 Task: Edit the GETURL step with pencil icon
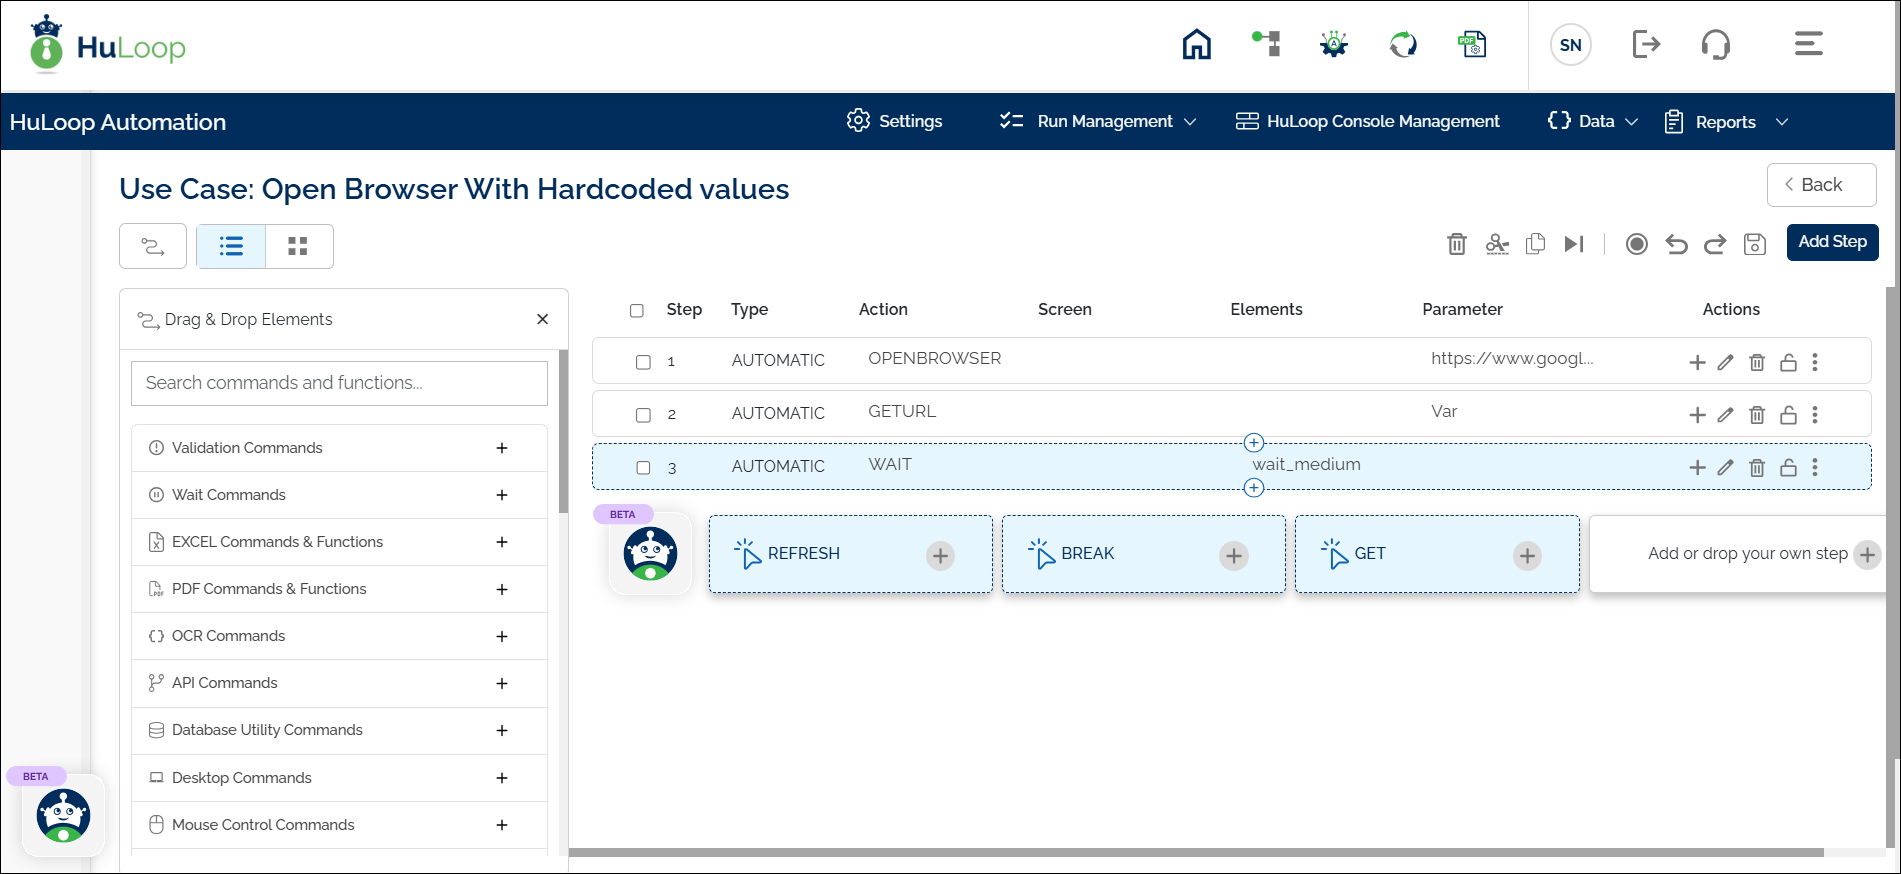point(1725,415)
